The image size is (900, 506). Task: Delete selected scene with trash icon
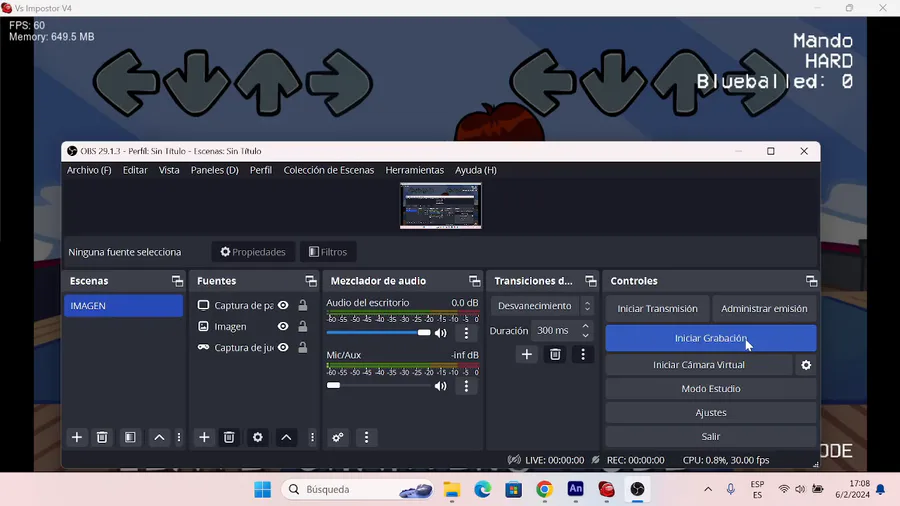click(102, 437)
